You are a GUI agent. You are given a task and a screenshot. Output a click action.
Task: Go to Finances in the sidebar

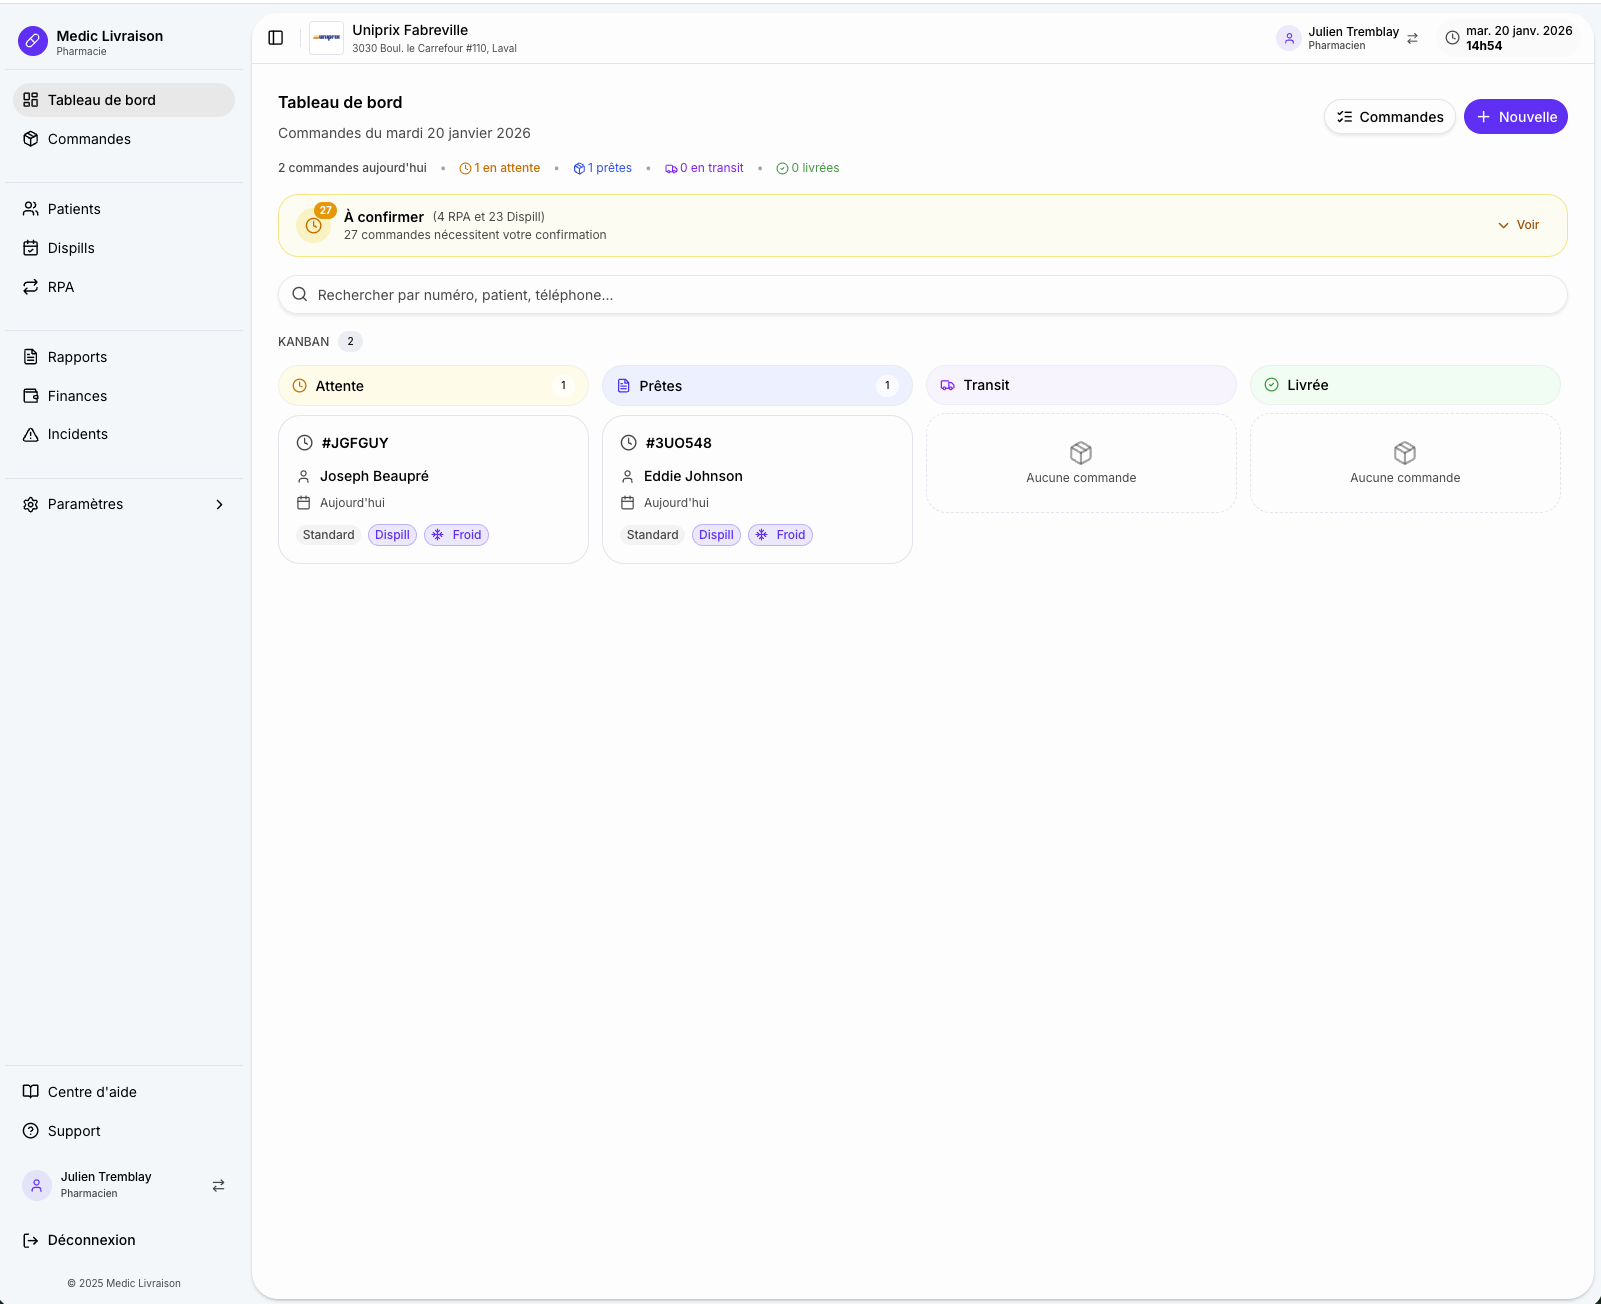click(x=77, y=396)
